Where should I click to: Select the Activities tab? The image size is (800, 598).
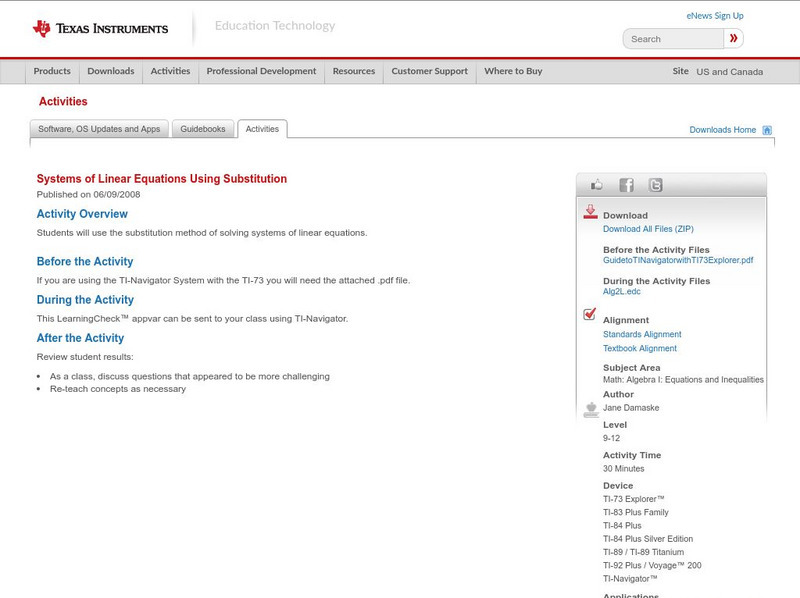click(262, 129)
